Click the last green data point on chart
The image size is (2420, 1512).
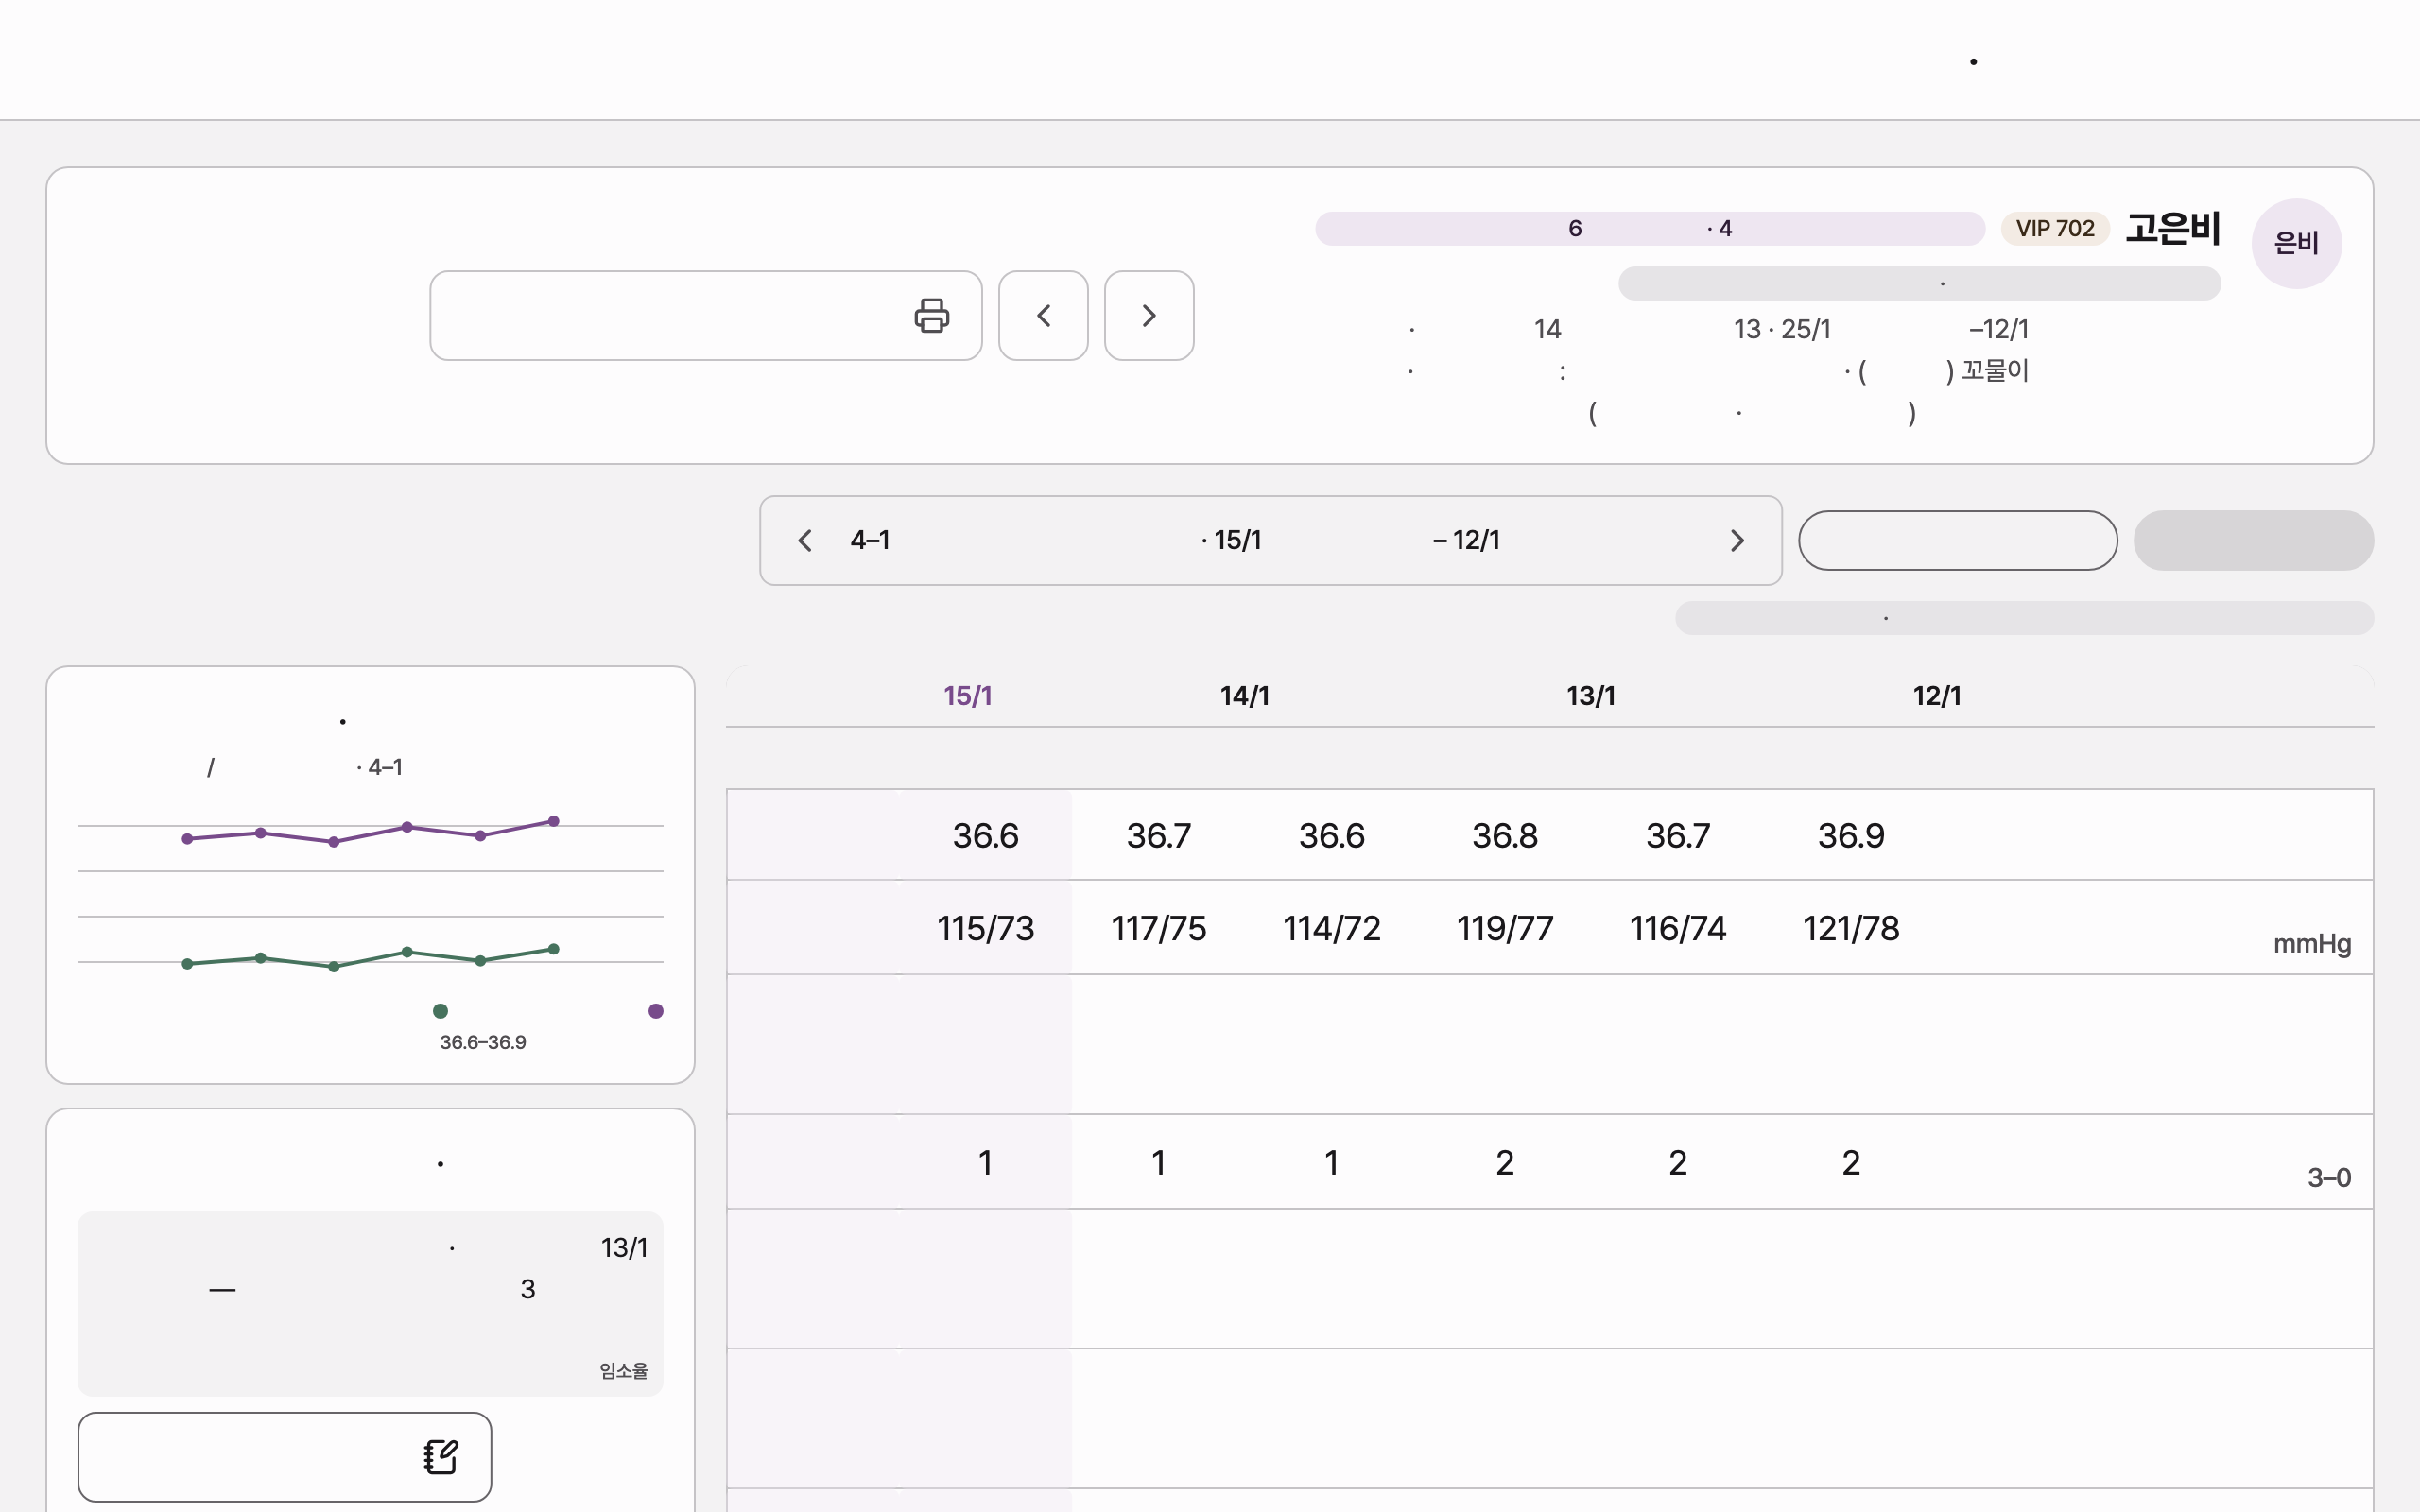tap(553, 949)
